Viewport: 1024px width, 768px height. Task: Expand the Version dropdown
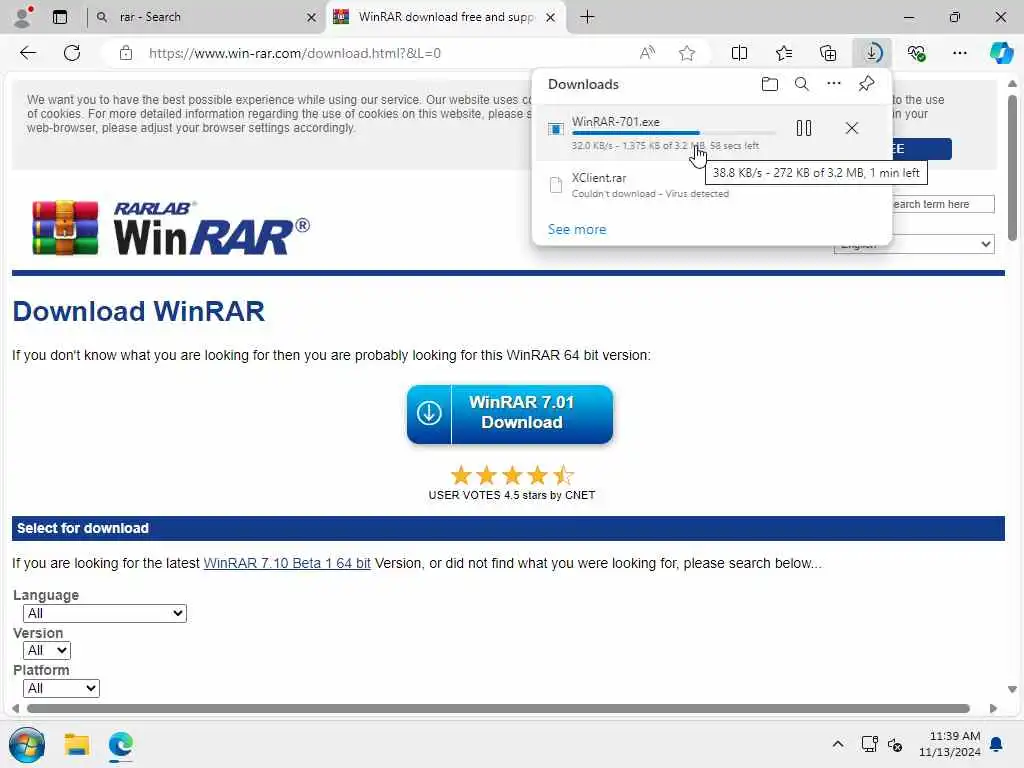click(46, 650)
